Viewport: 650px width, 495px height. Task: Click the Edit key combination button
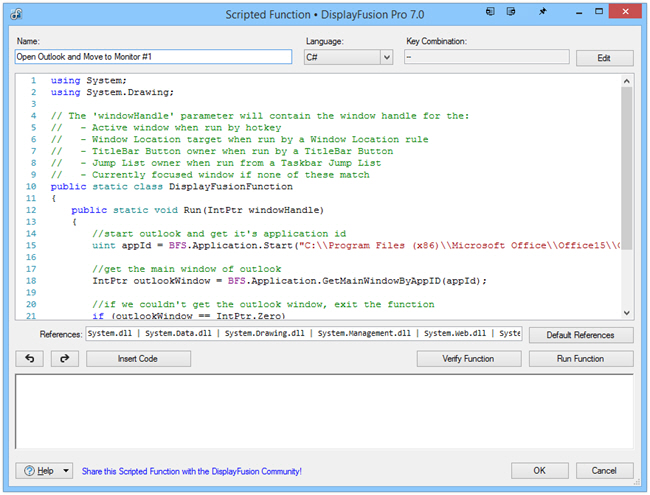point(604,58)
